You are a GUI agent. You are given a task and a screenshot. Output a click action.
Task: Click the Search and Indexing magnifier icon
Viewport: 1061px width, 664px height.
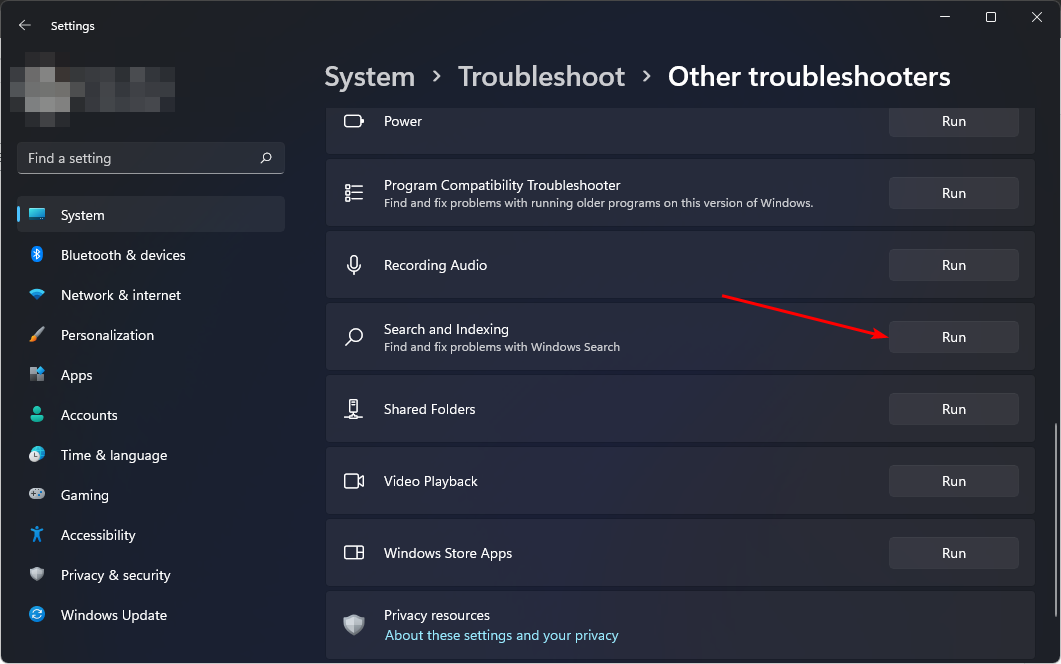[x=354, y=336]
